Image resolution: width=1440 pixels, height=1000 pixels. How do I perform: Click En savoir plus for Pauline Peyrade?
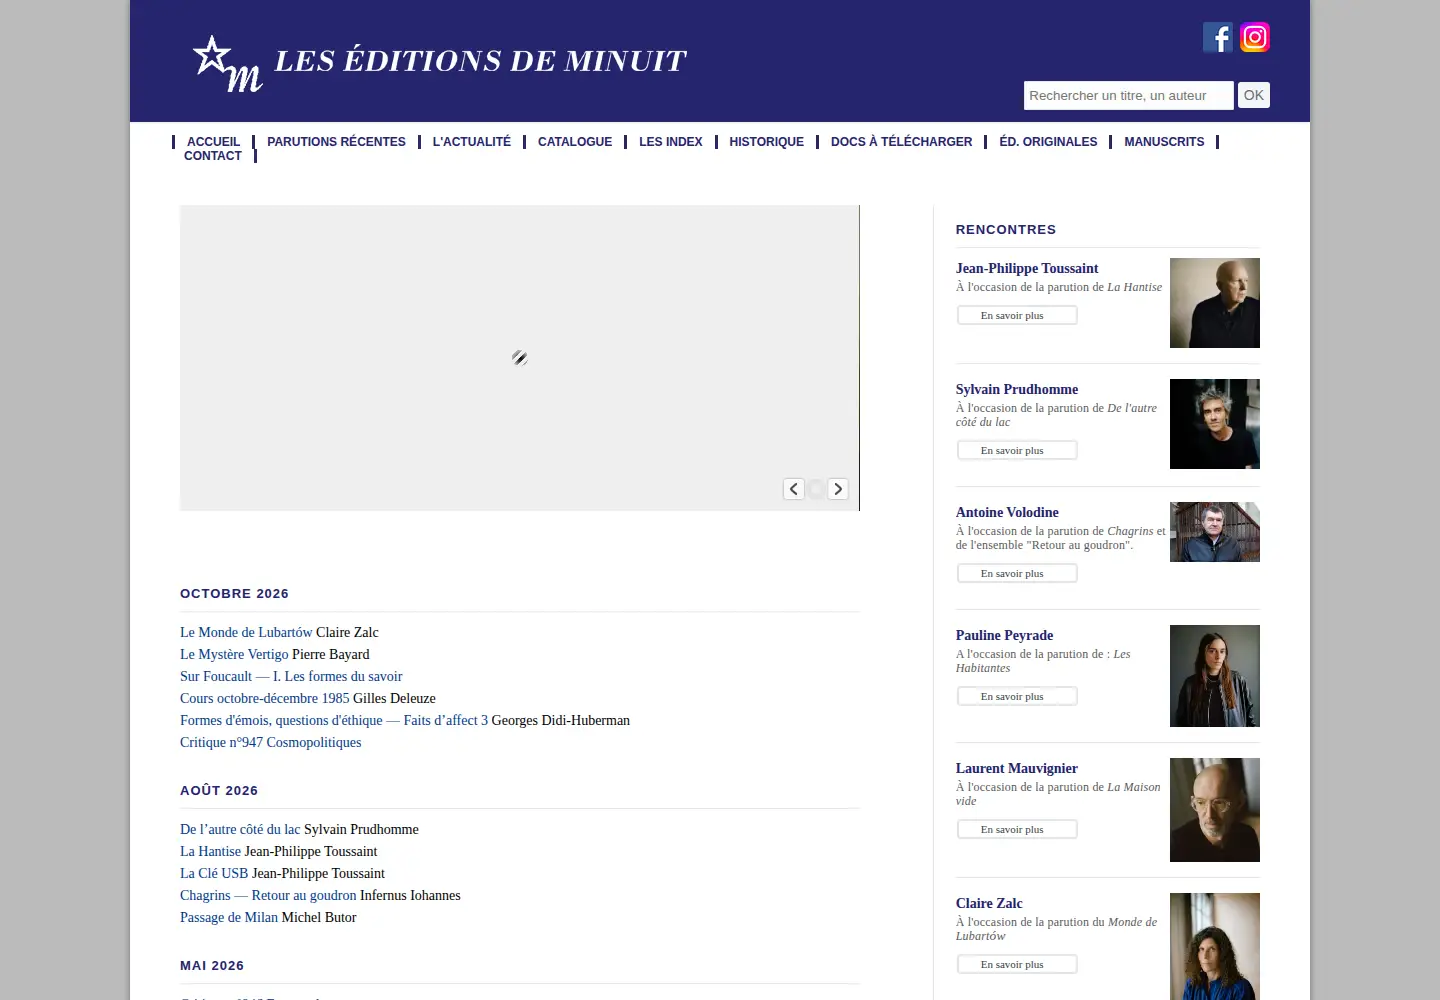click(x=1017, y=697)
